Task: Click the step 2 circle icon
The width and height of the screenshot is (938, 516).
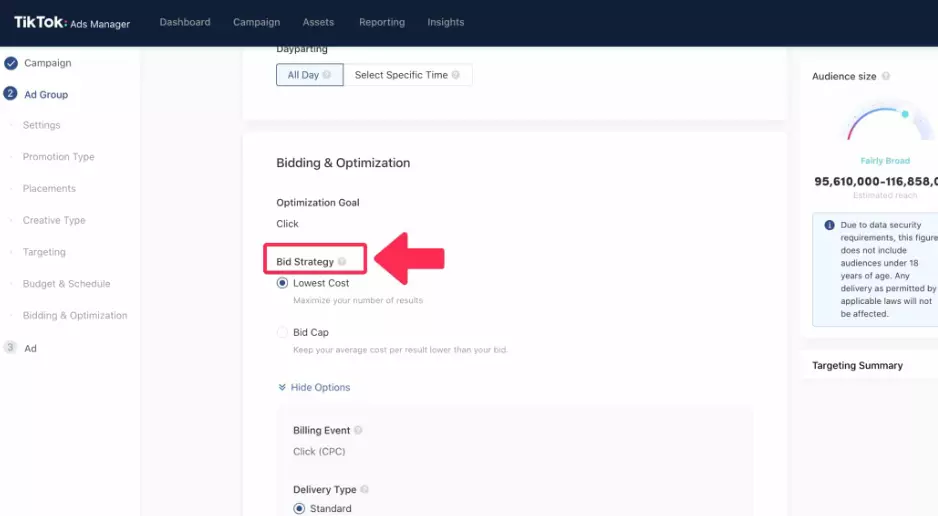Action: [10, 93]
